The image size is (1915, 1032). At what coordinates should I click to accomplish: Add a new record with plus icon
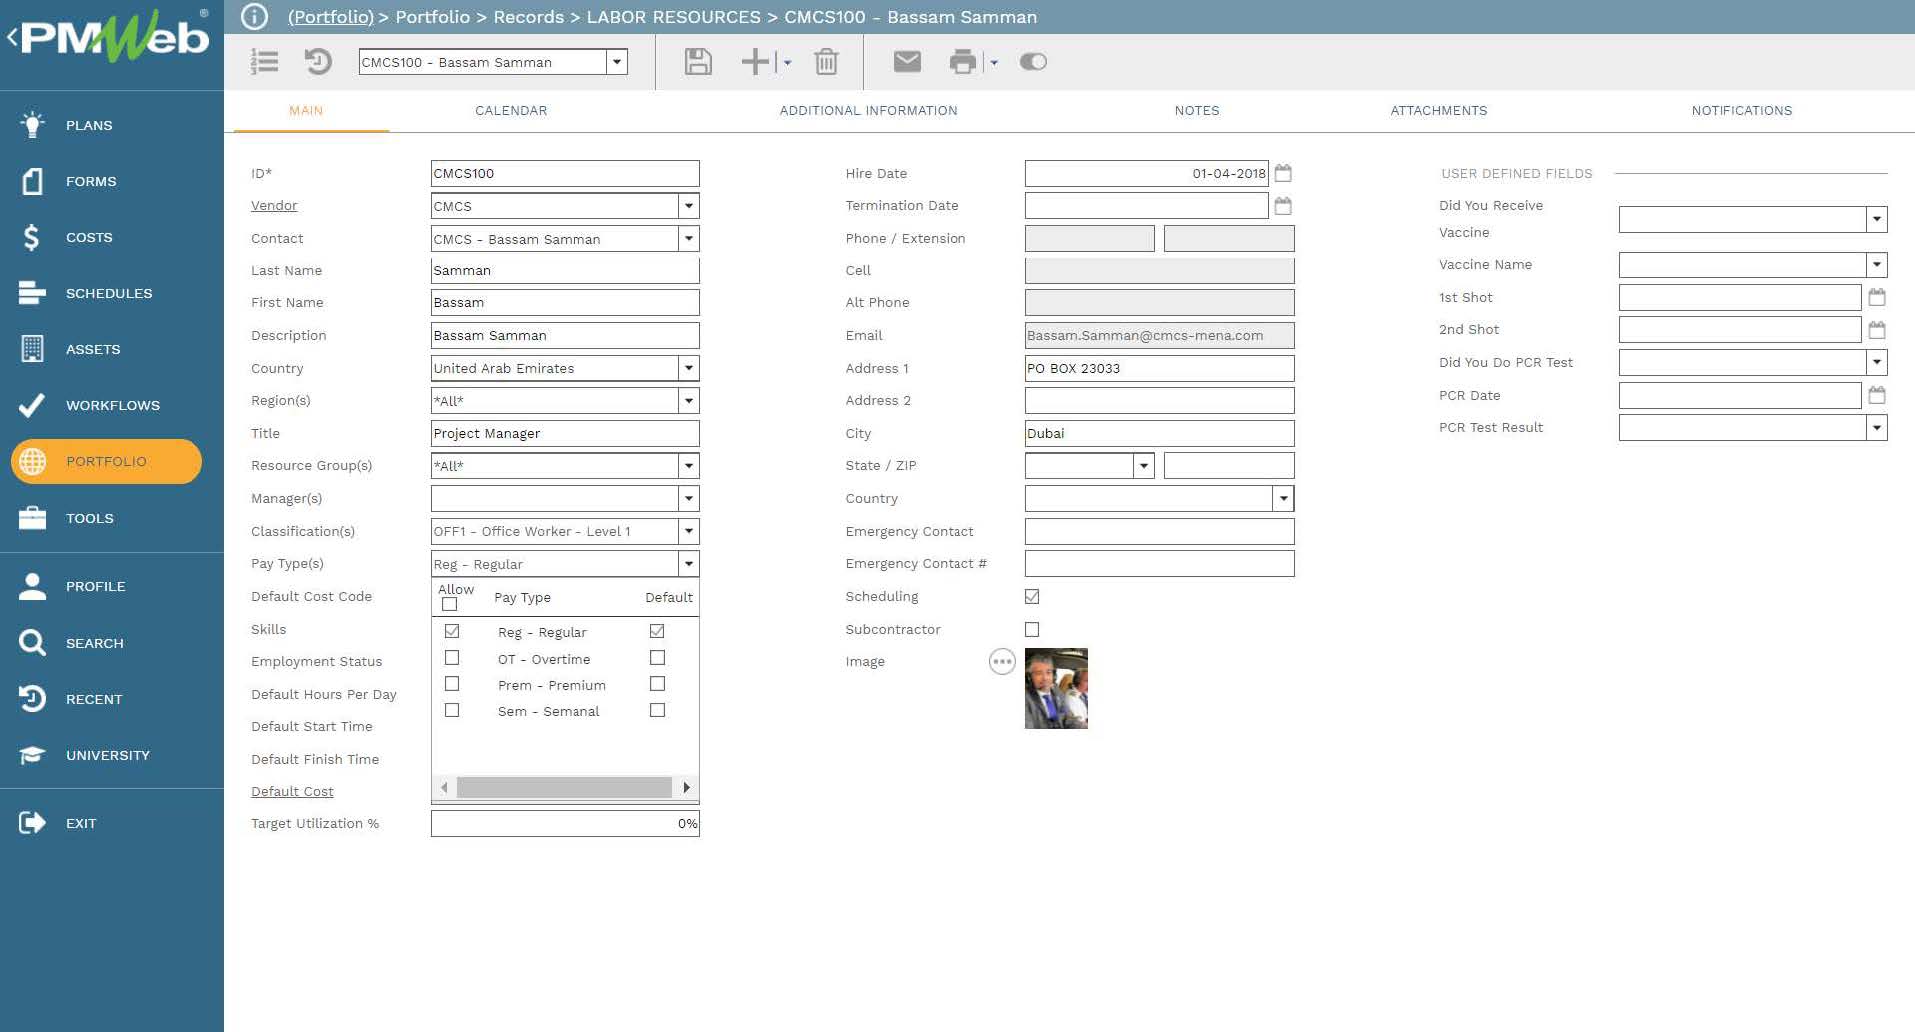(755, 62)
